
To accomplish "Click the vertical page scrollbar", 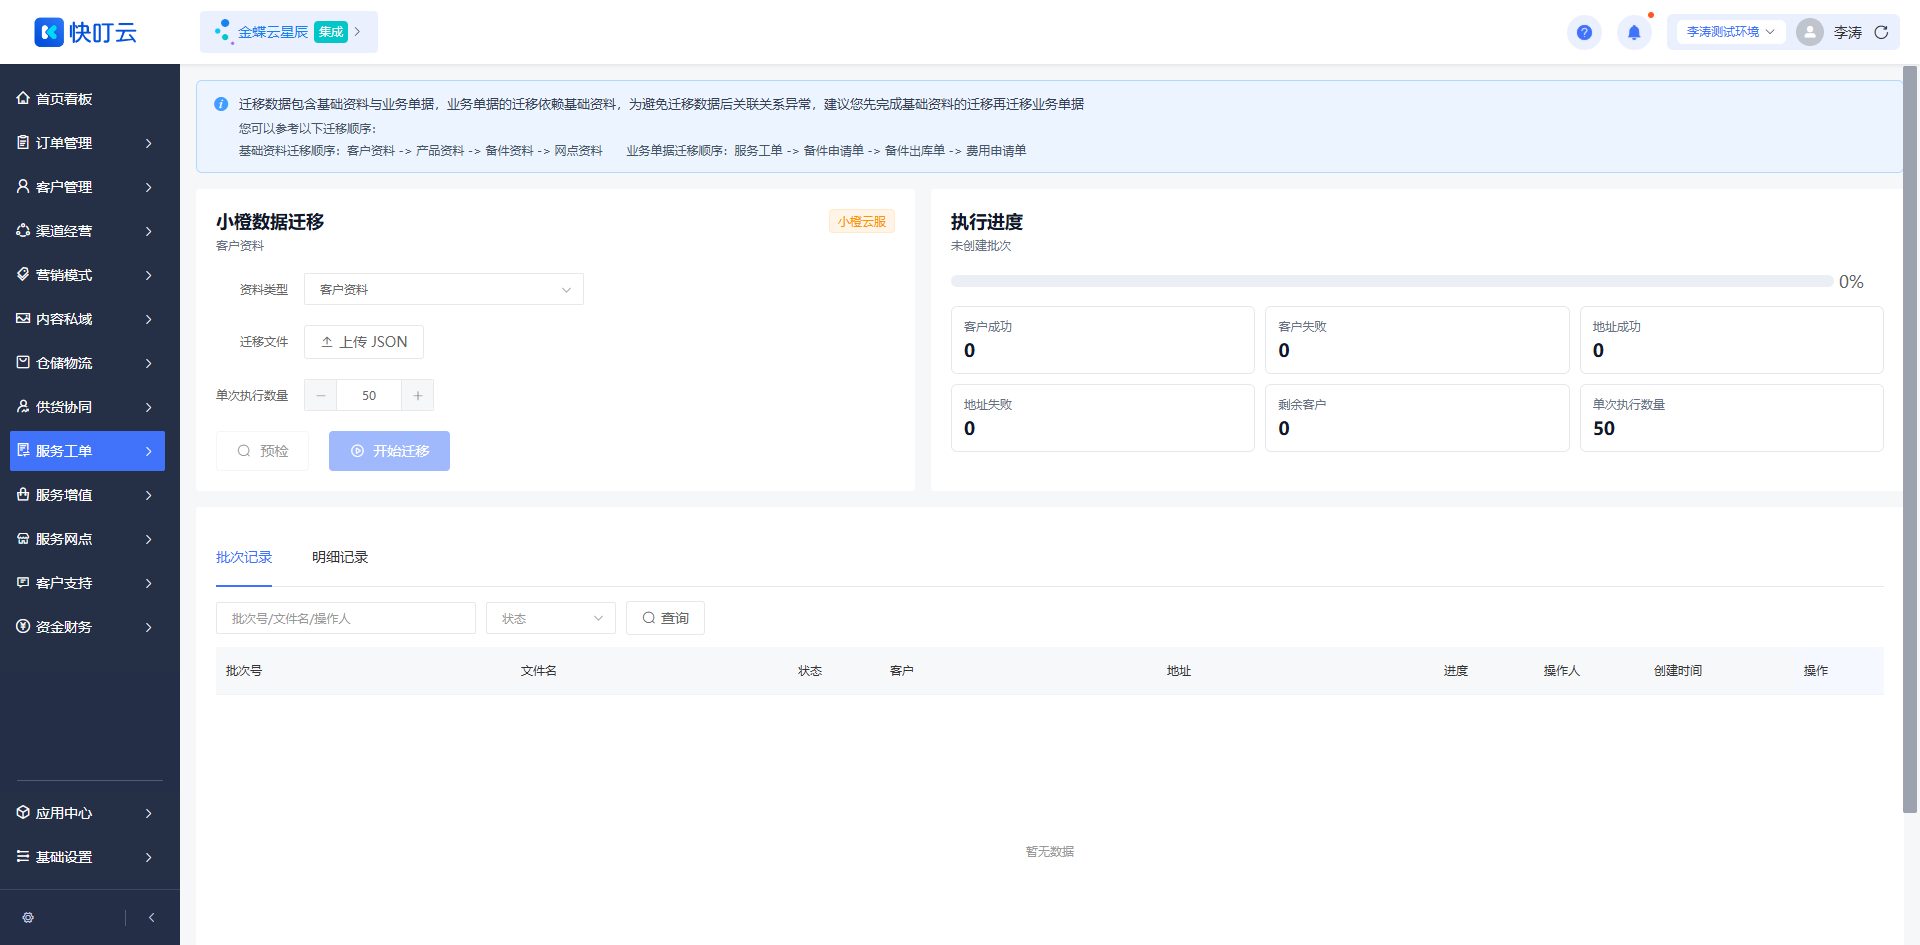I will coord(1910,440).
